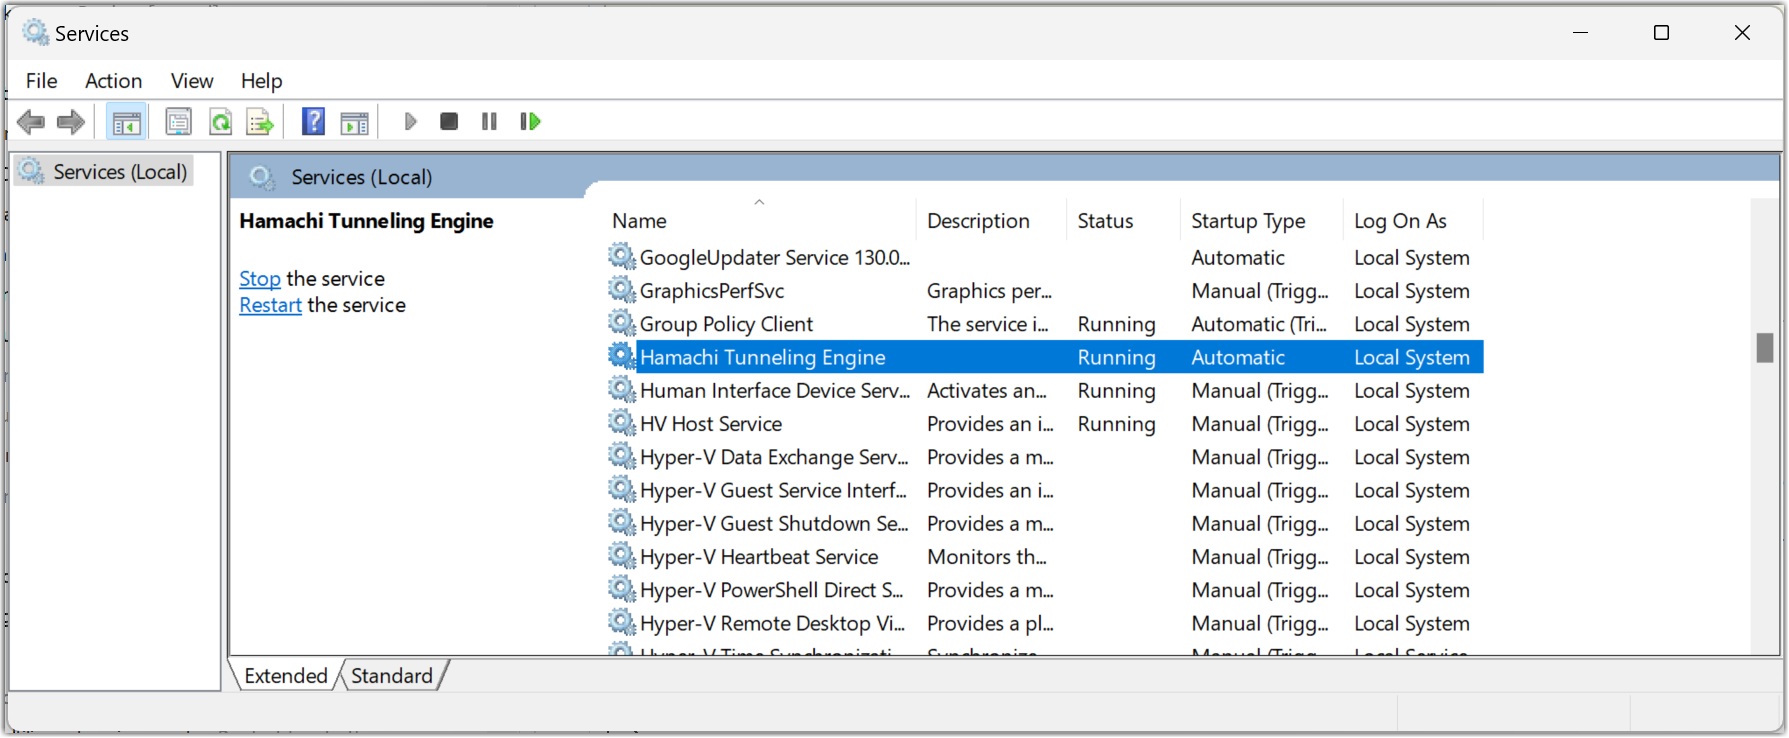Sort by the Name column header
The image size is (1789, 738).
(760, 221)
